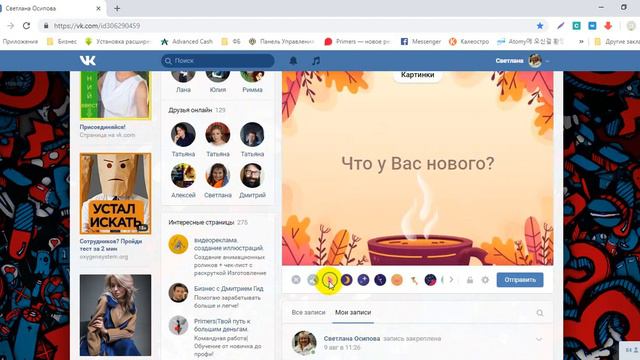Open friend Светлана's avatar in online friends

click(x=218, y=176)
